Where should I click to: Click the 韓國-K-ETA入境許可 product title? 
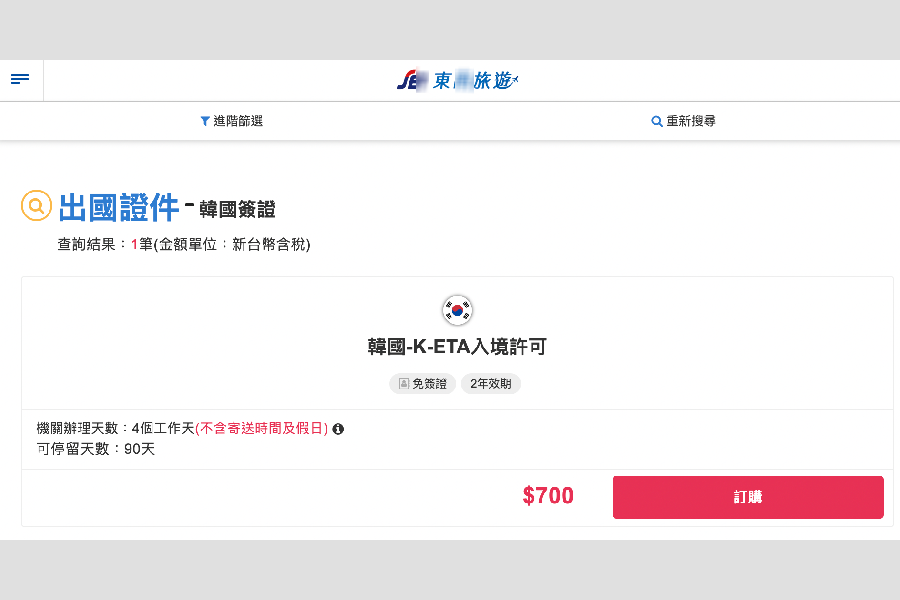457,345
